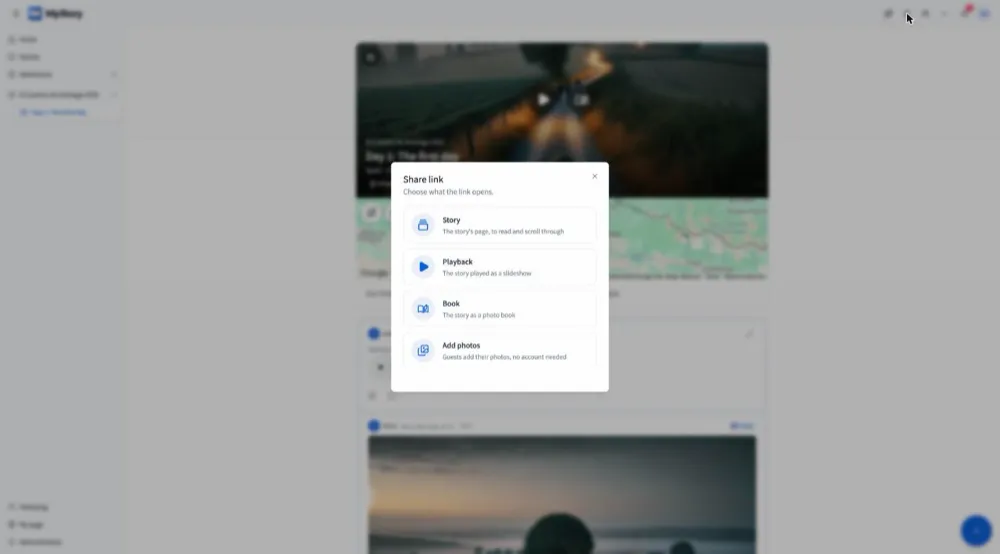This screenshot has height=554, width=1000.
Task: Click the Story page icon
Action: pyautogui.click(x=423, y=225)
